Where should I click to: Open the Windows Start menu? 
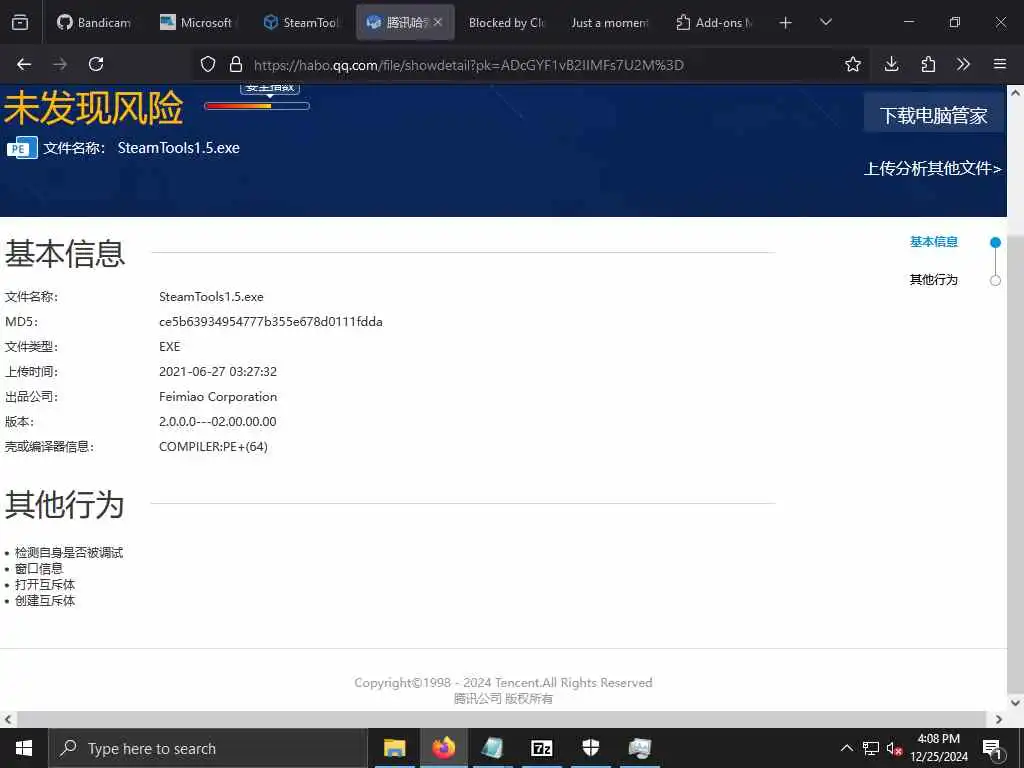[x=24, y=748]
